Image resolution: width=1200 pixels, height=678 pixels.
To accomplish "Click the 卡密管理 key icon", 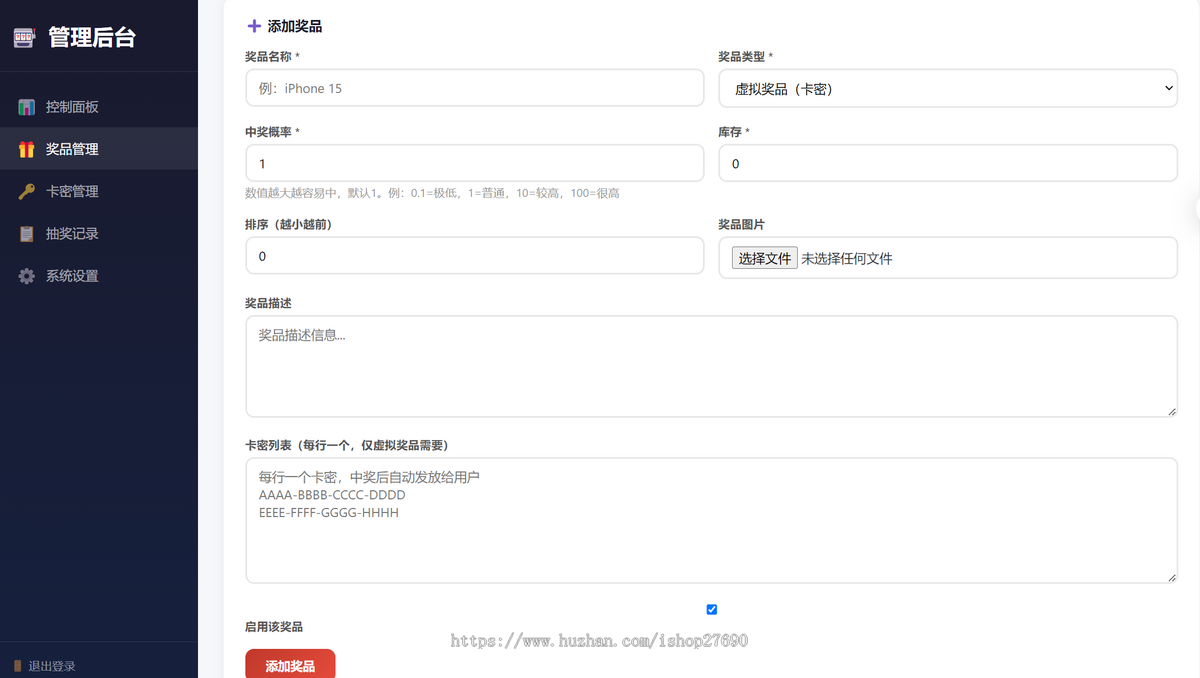I will pos(27,191).
